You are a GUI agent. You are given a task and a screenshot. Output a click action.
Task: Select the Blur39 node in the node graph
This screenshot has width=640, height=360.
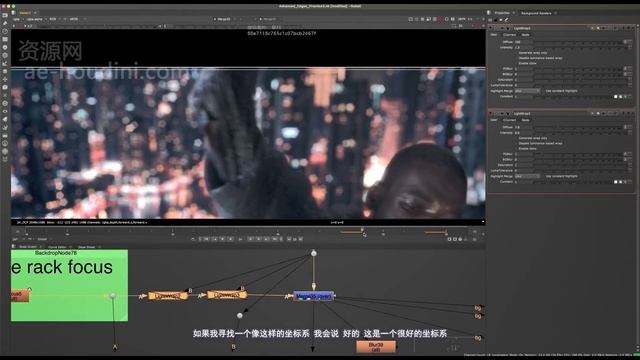coord(376,347)
